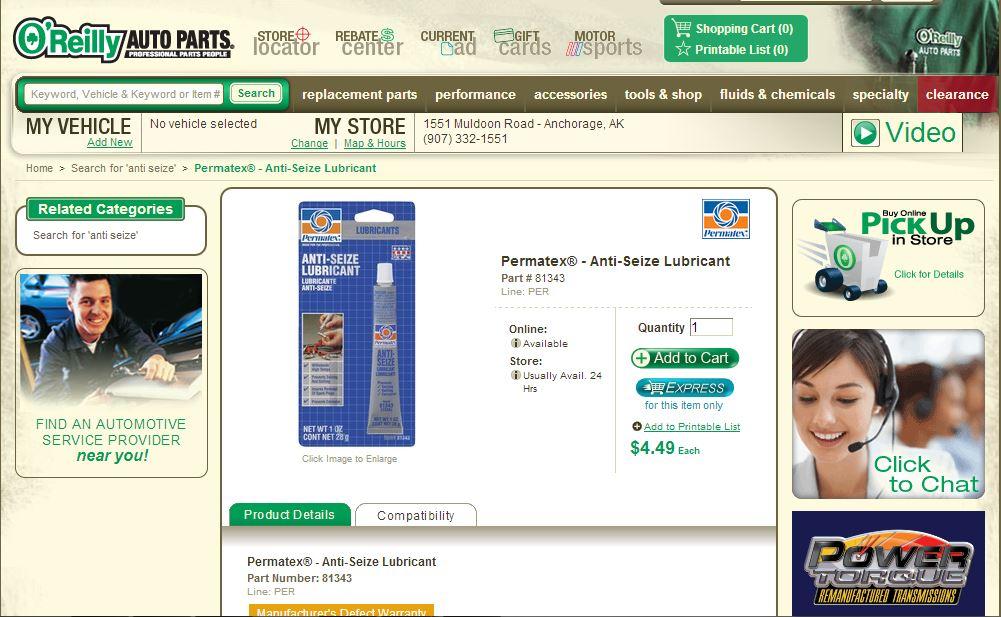This screenshot has height=617, width=1001.
Task: Switch to the Compatibility tab
Action: pyautogui.click(x=416, y=515)
